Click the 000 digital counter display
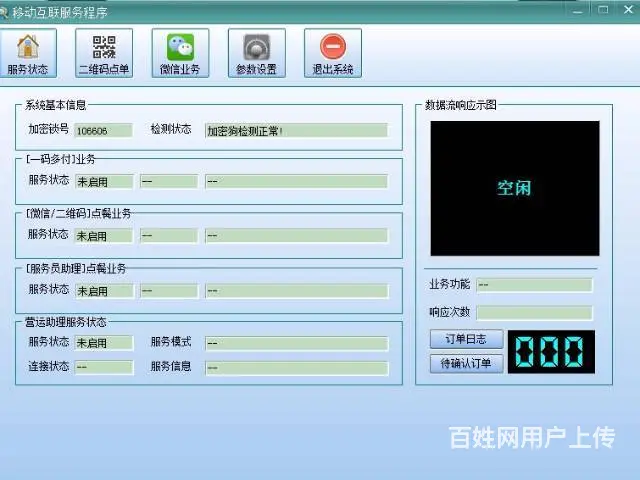Viewport: 640px width, 480px height. click(551, 352)
